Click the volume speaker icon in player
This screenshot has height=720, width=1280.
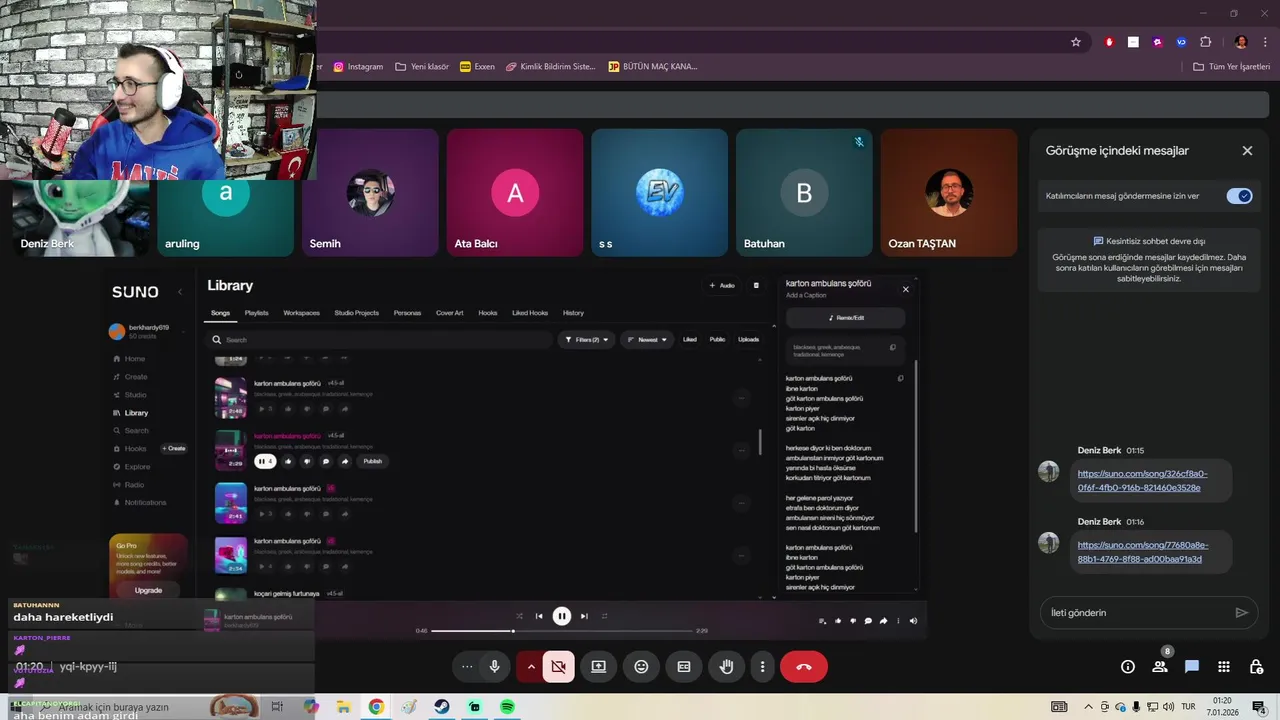tap(913, 621)
